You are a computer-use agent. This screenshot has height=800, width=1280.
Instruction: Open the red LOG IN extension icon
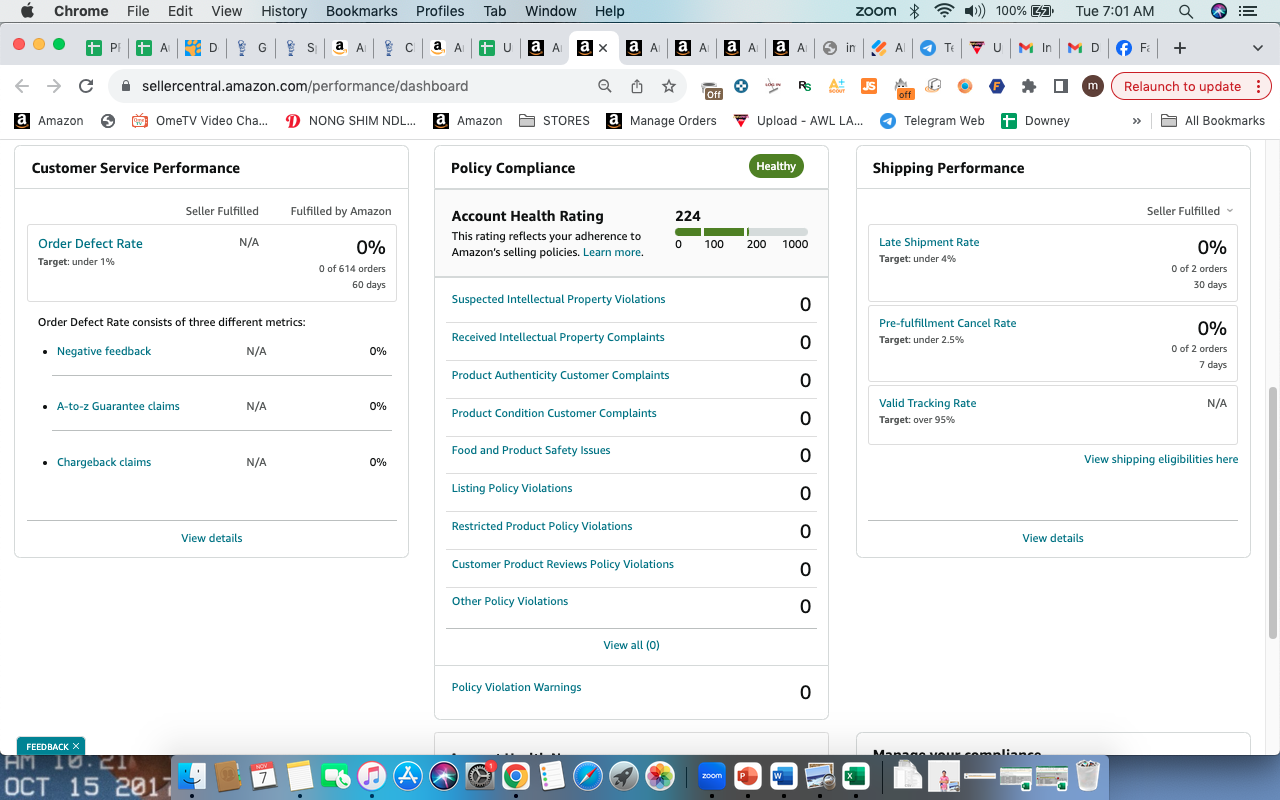[x=773, y=86]
